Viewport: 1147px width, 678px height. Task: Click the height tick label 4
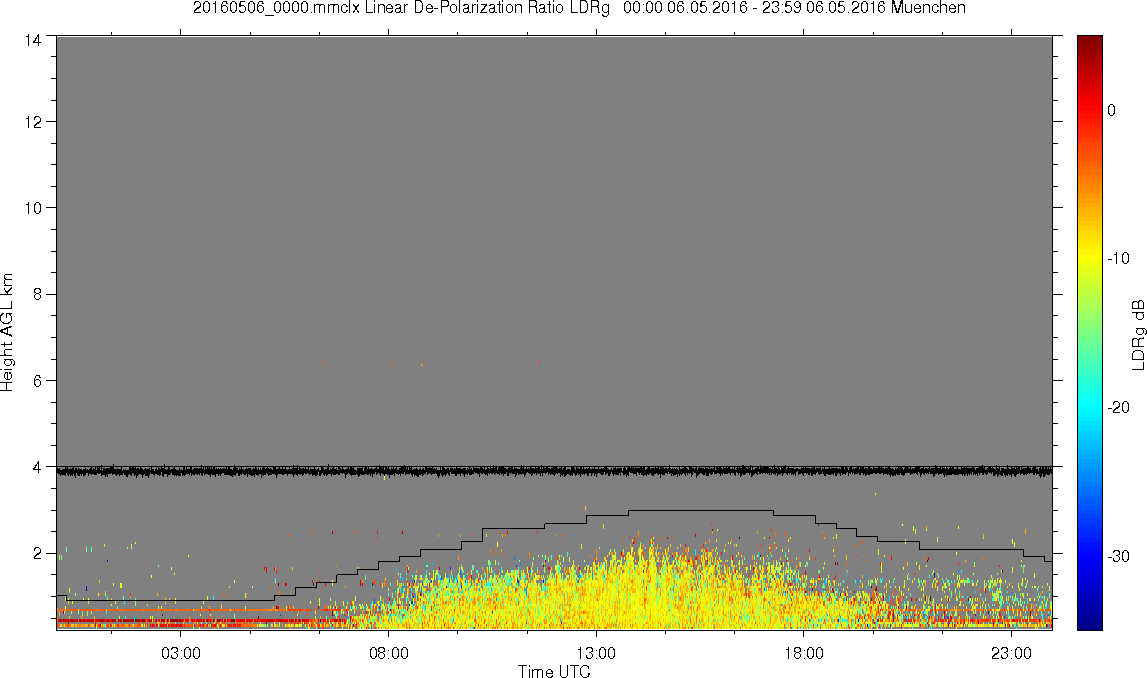tap(37, 467)
